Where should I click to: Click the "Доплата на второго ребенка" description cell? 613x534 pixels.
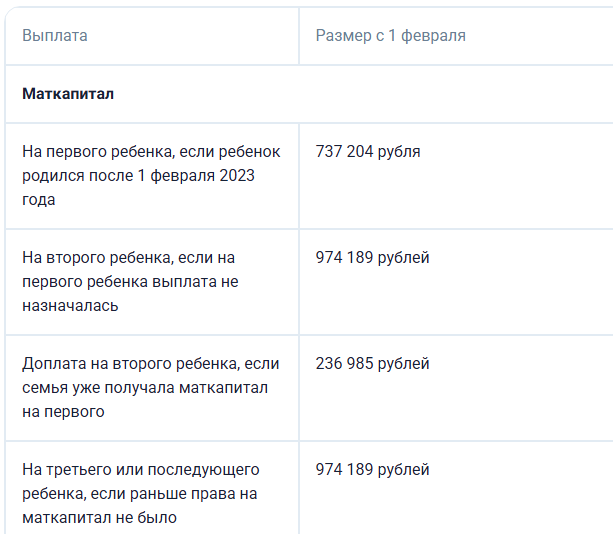(150, 387)
